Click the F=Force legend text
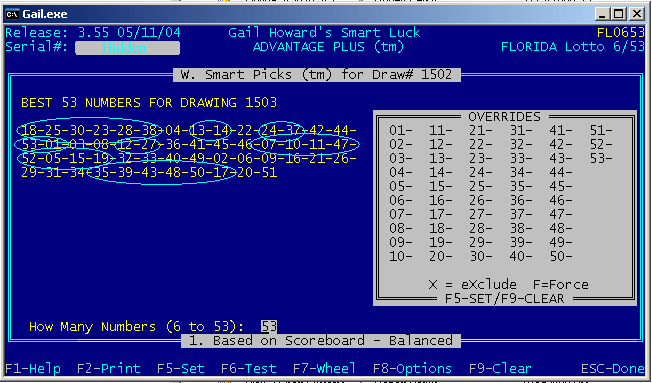The width and height of the screenshot is (652, 383). pos(561,284)
